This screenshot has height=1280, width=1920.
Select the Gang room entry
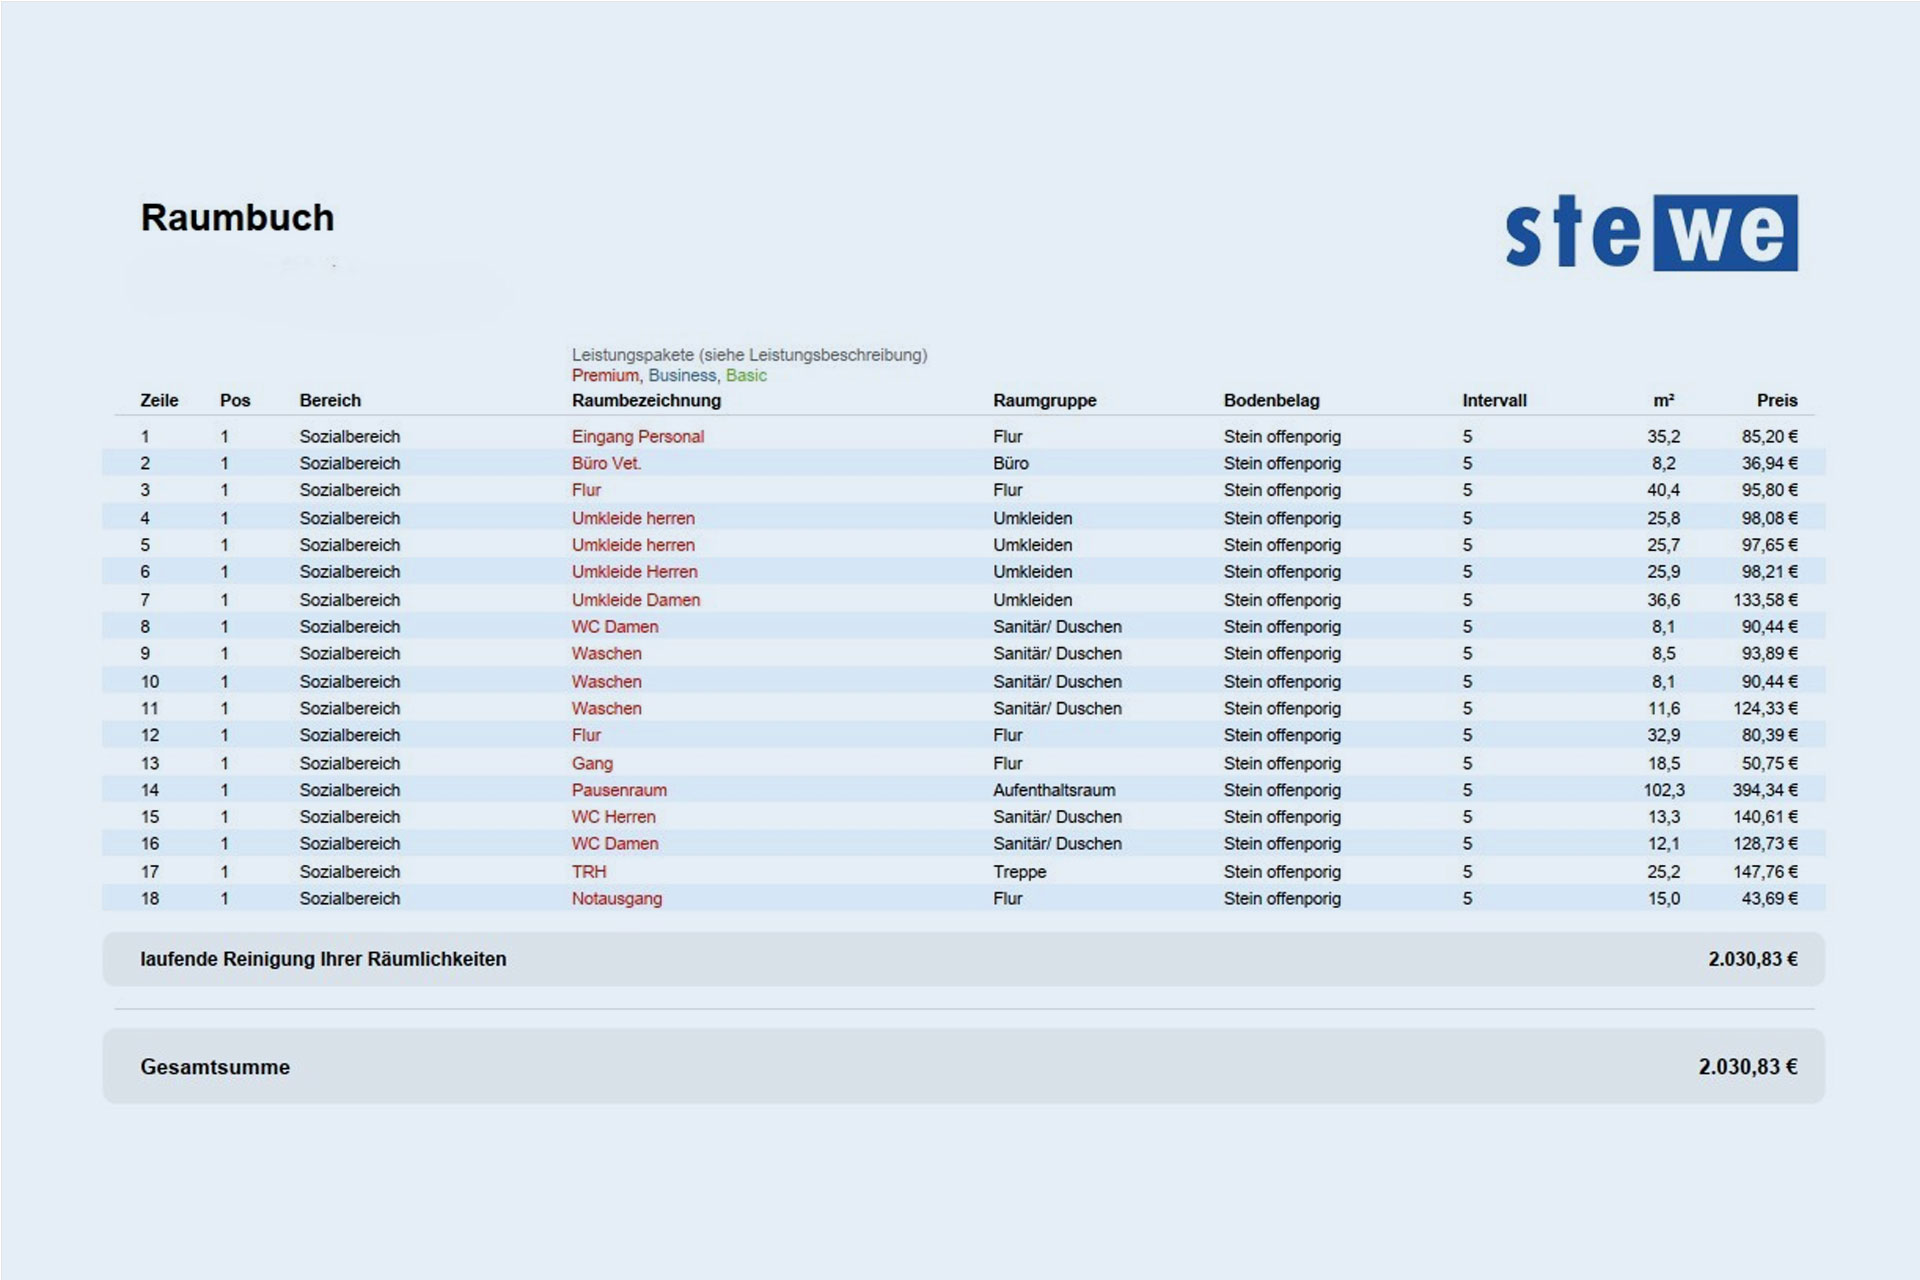click(592, 763)
